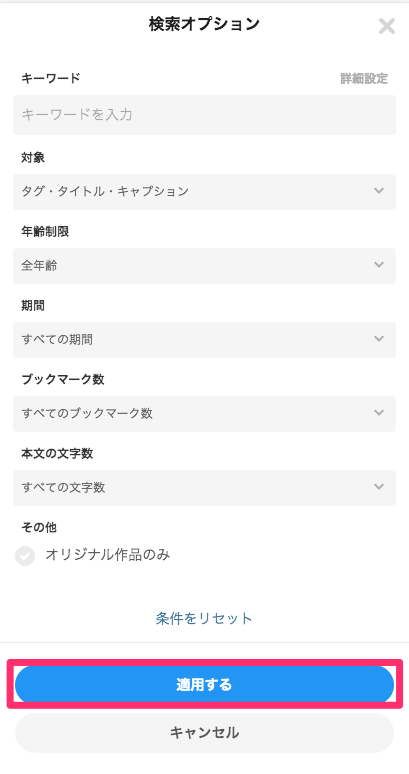
Task: Open the タグ・タイトル・キャプション dropdown
Action: (x=204, y=192)
